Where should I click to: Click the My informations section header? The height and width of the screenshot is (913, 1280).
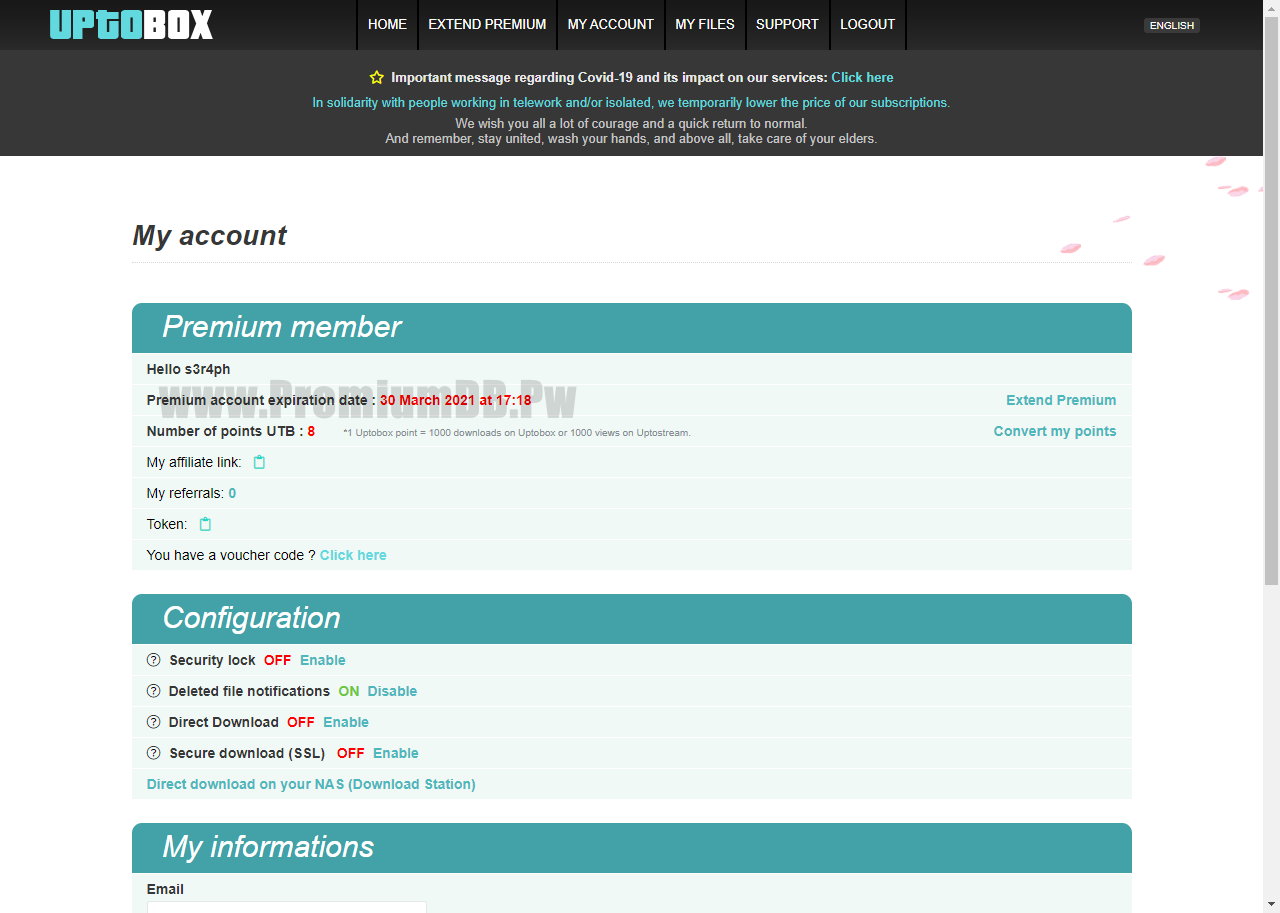click(632, 848)
